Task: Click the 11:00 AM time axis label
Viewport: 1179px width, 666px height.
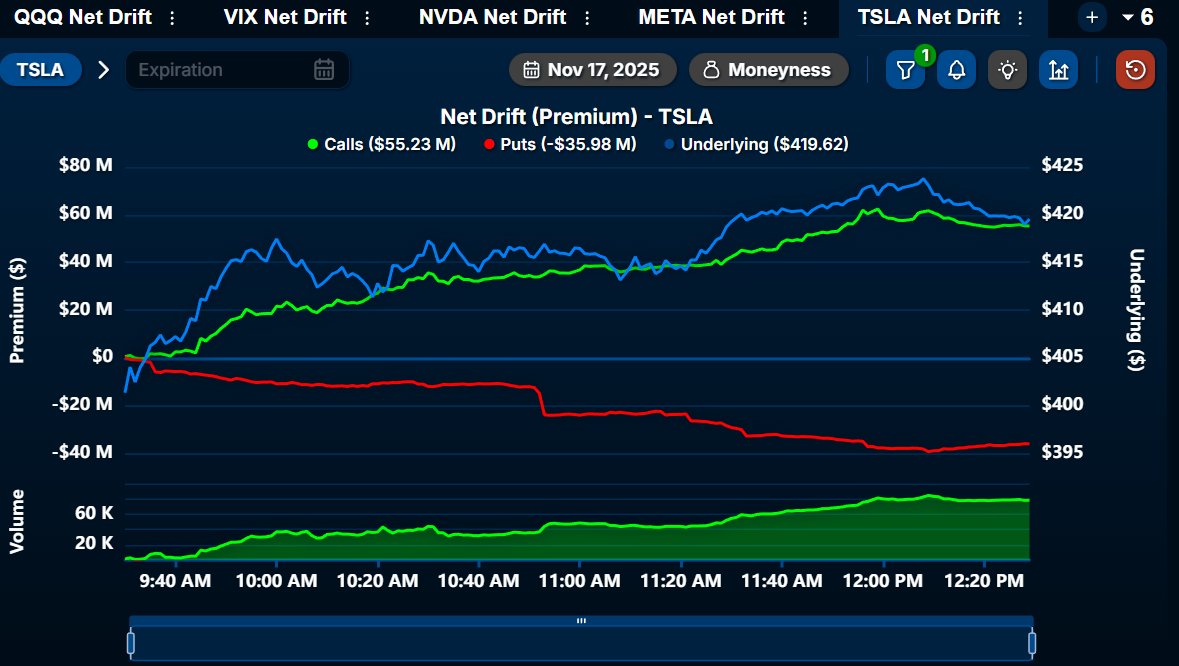Action: (x=580, y=581)
